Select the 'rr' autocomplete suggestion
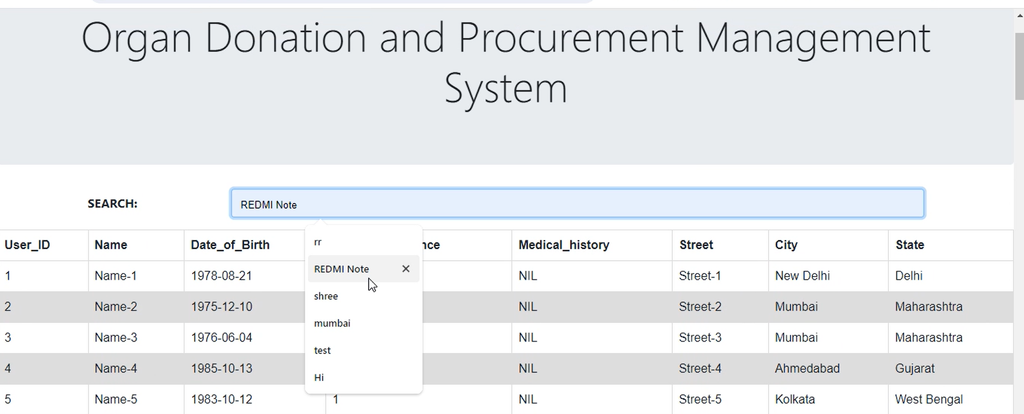 (x=363, y=242)
